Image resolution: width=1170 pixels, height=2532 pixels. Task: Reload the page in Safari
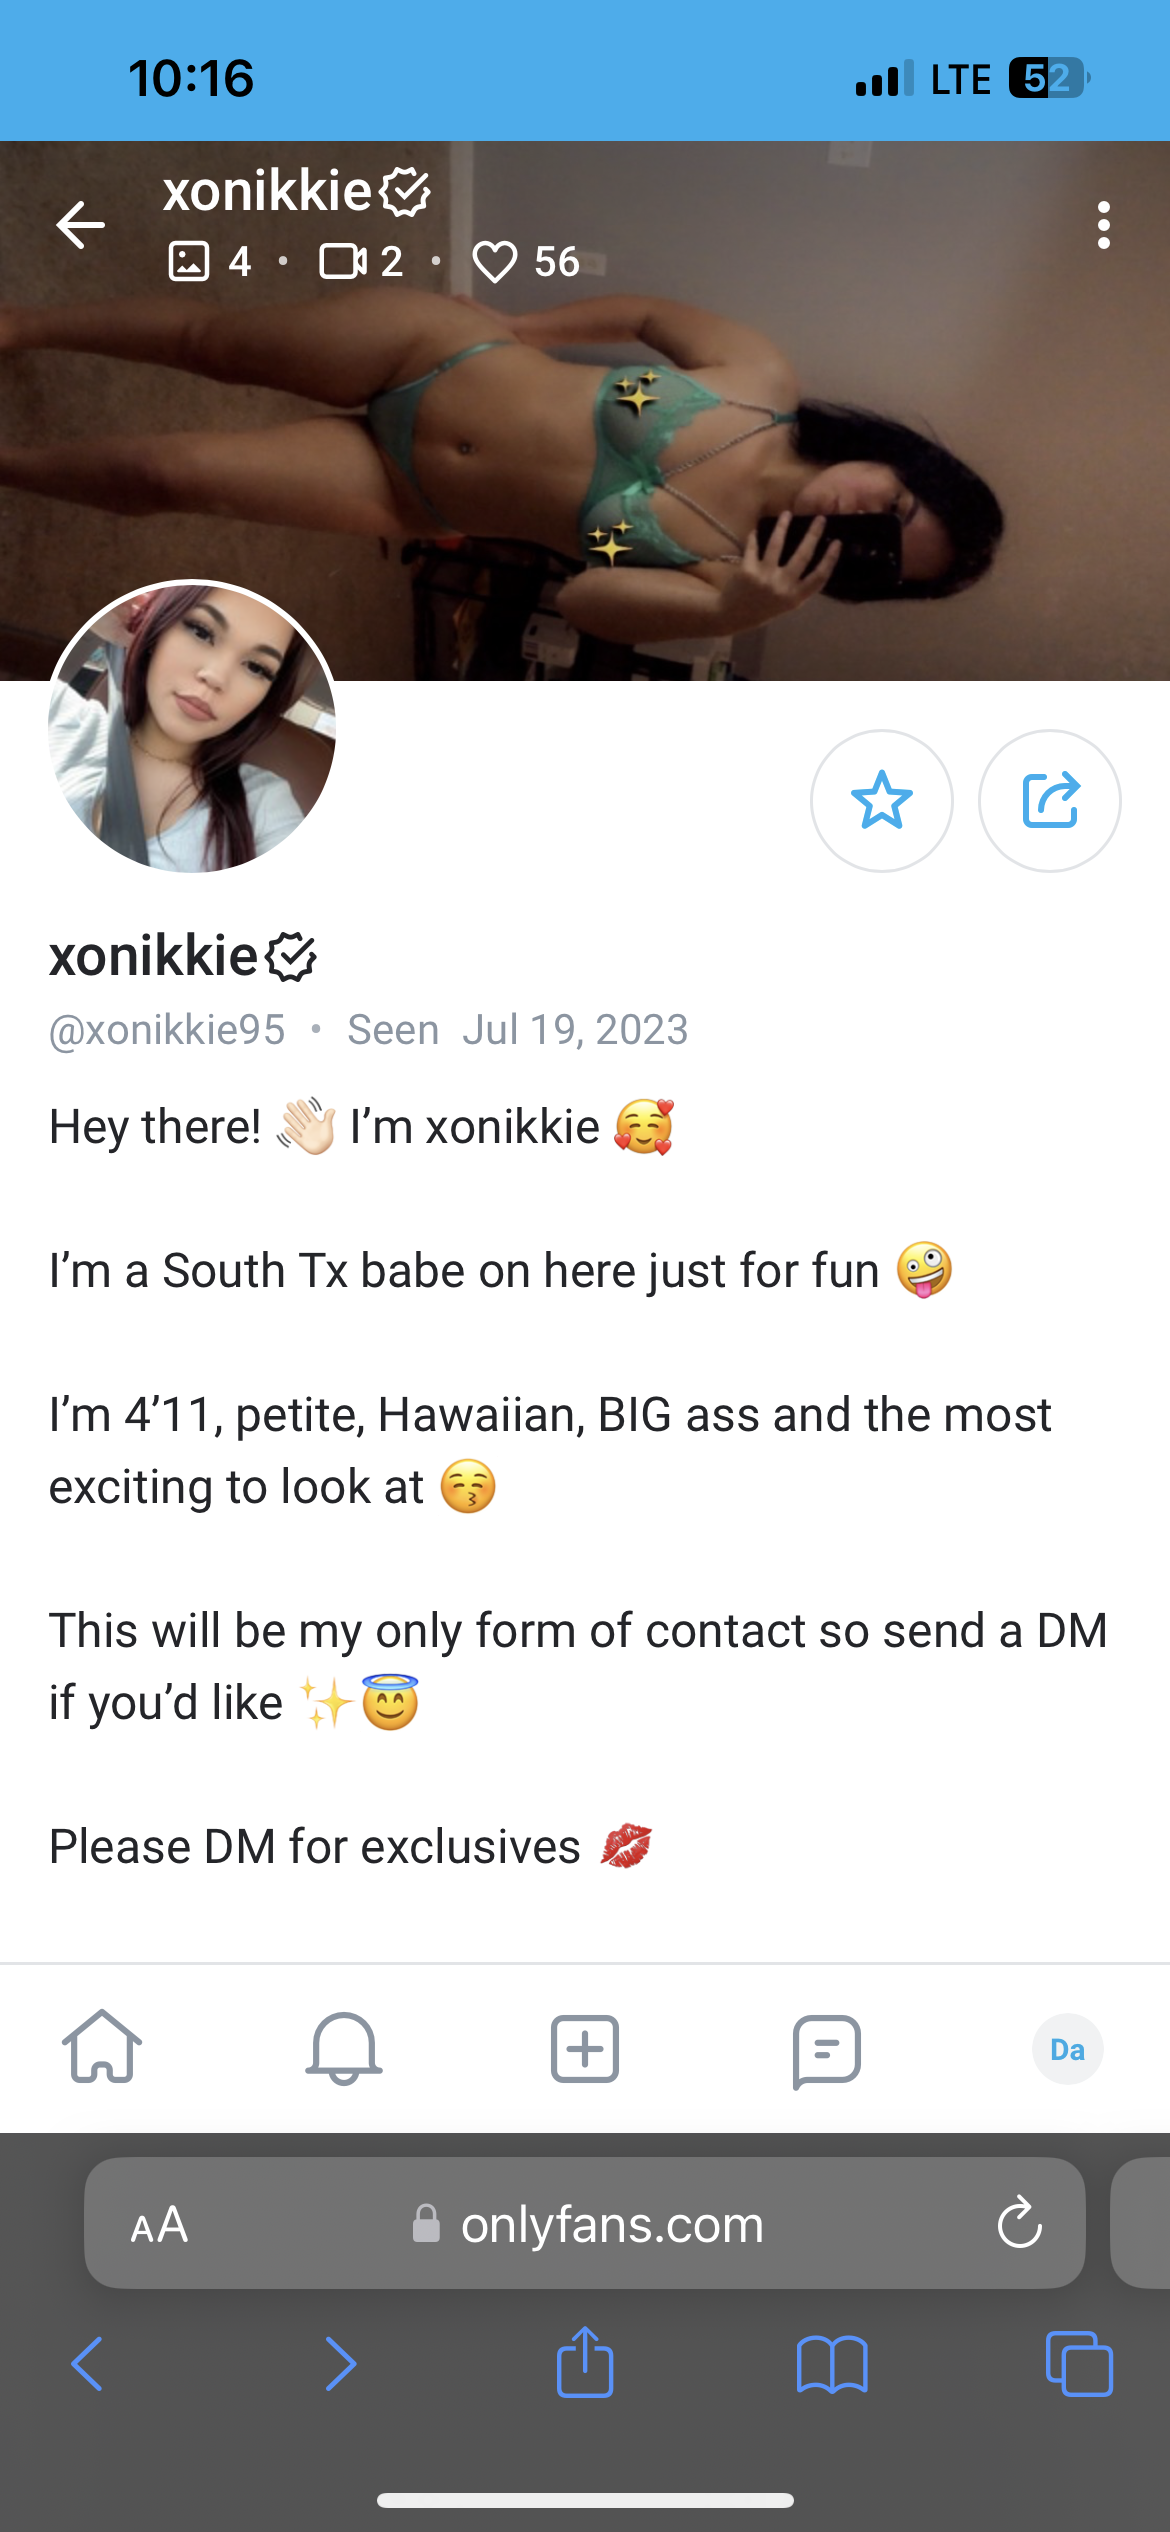pyautogui.click(x=1019, y=2224)
